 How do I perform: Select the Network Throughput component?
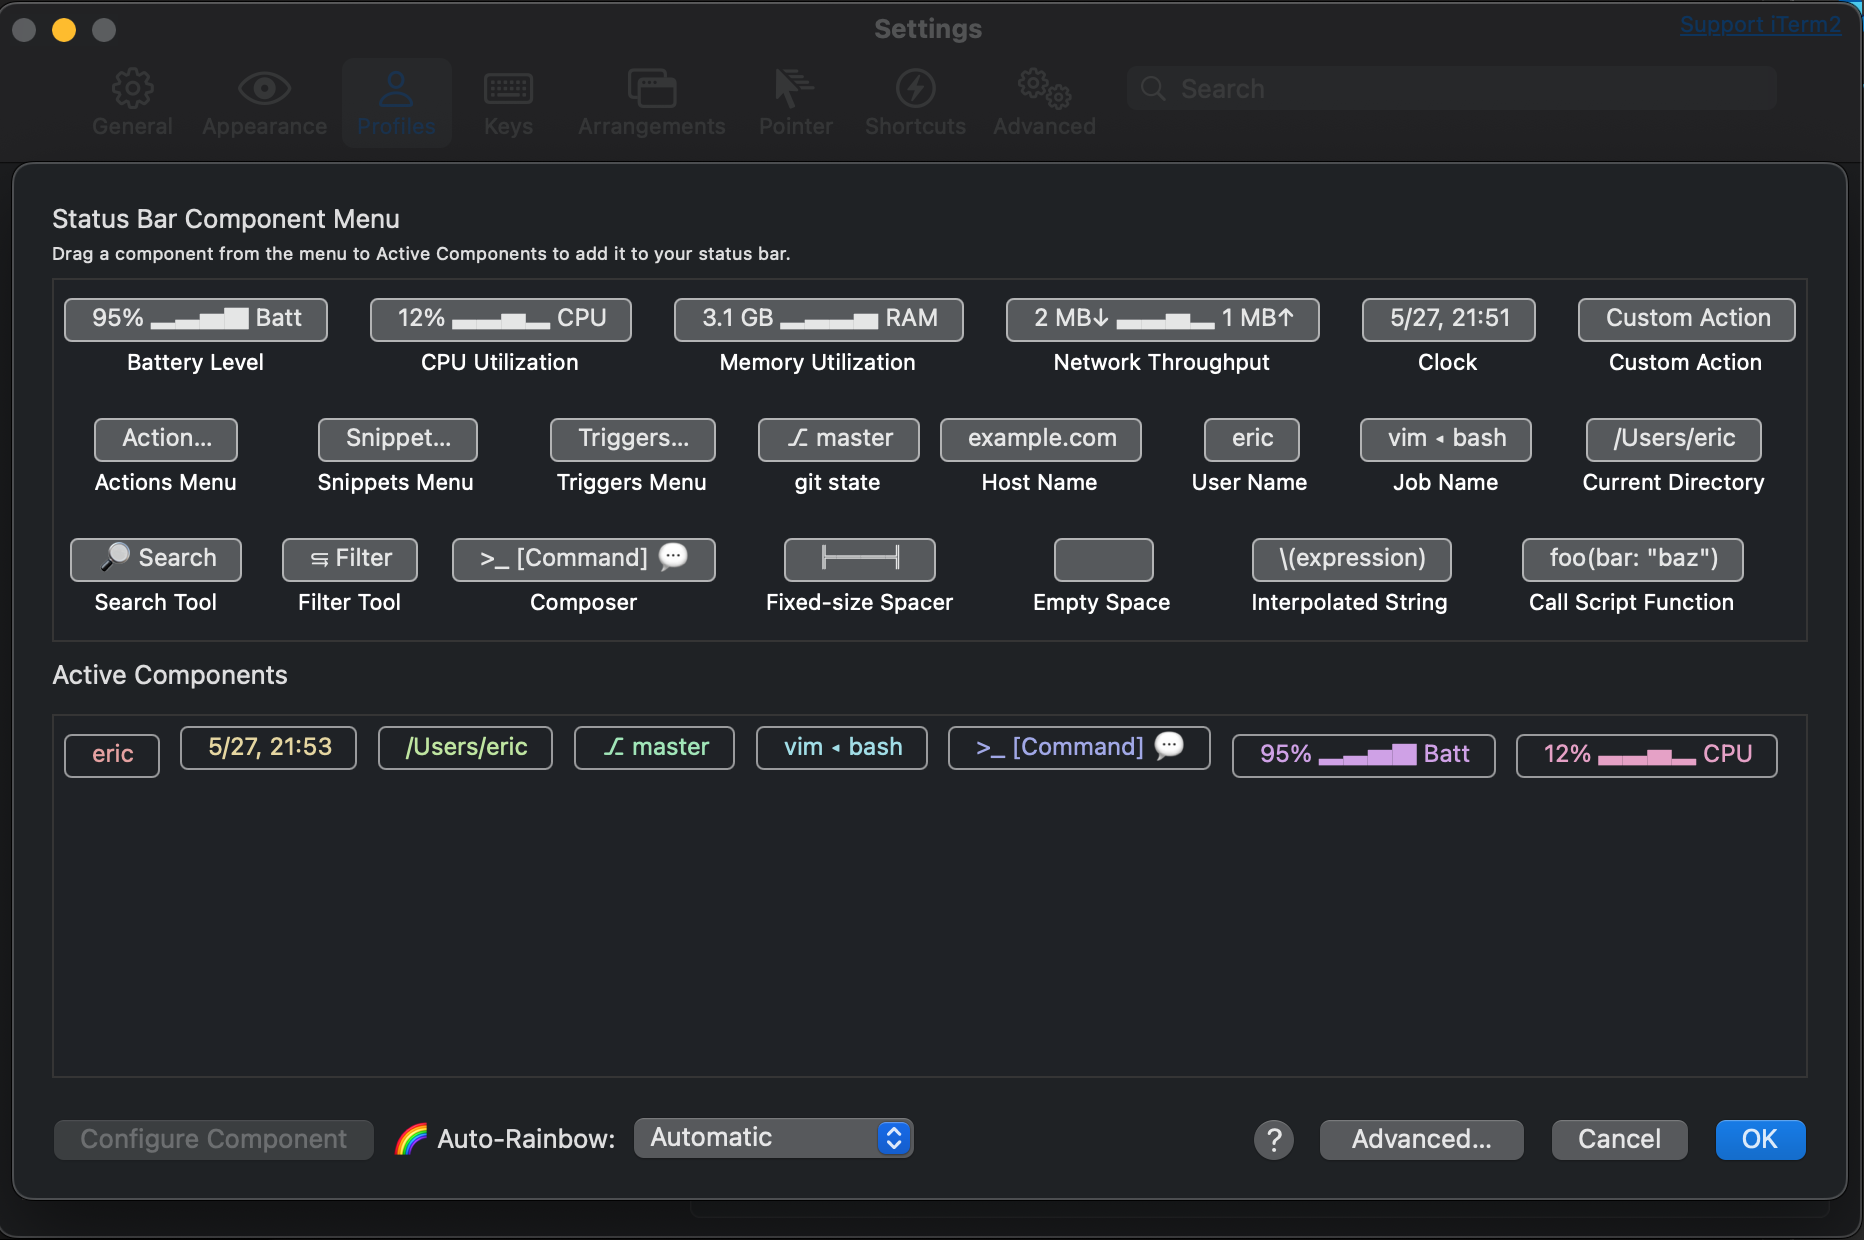1162,319
